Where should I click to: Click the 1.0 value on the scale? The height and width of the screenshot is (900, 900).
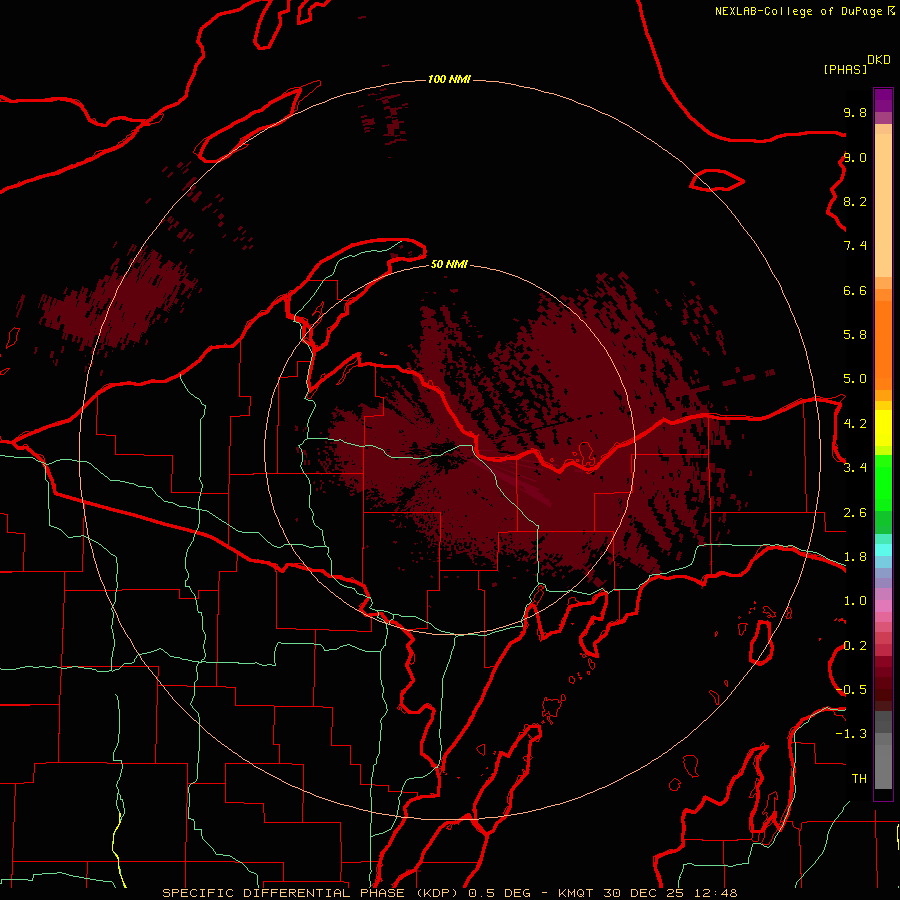[x=855, y=601]
